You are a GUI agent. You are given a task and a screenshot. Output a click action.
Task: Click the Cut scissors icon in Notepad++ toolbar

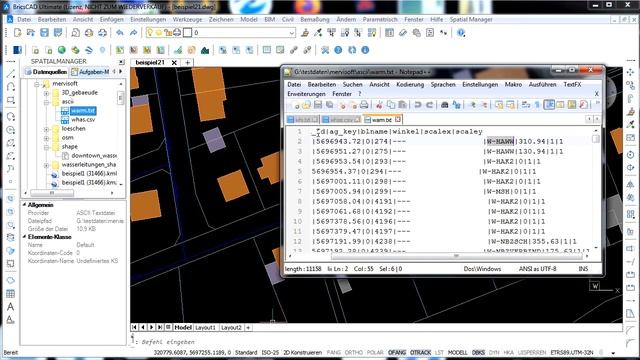tap(379, 105)
